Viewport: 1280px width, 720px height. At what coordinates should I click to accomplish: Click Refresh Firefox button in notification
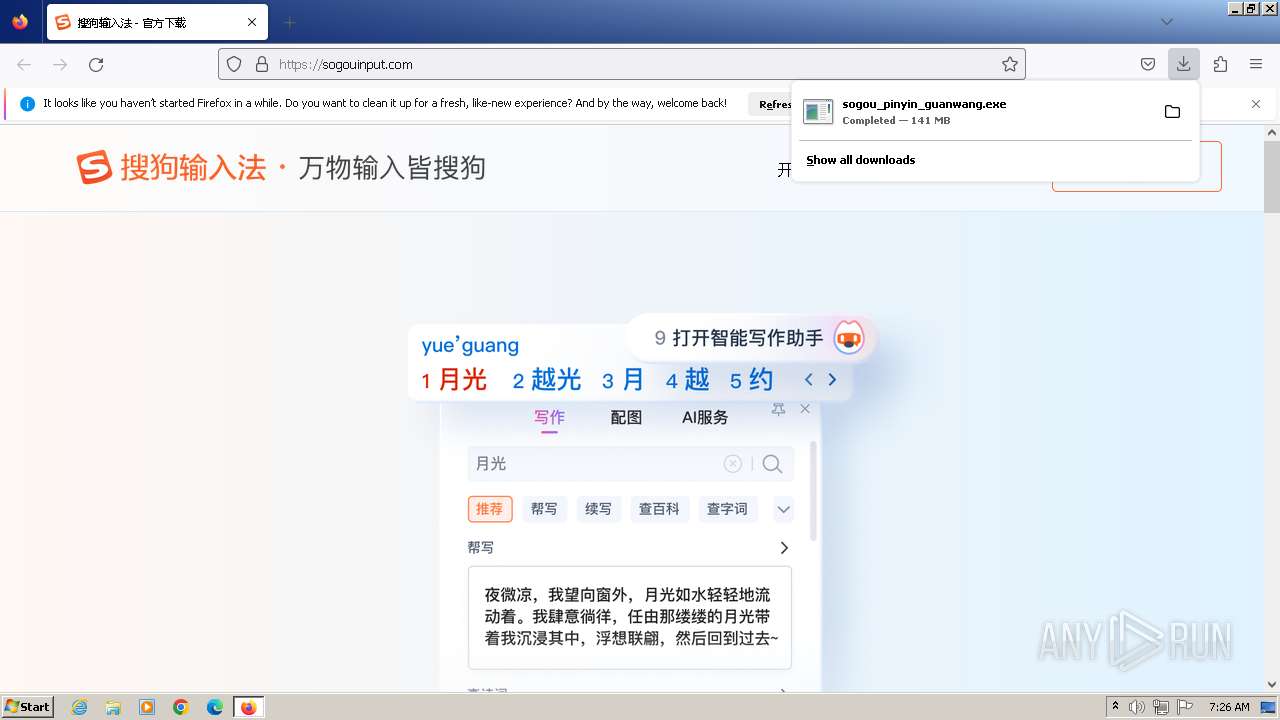point(772,104)
